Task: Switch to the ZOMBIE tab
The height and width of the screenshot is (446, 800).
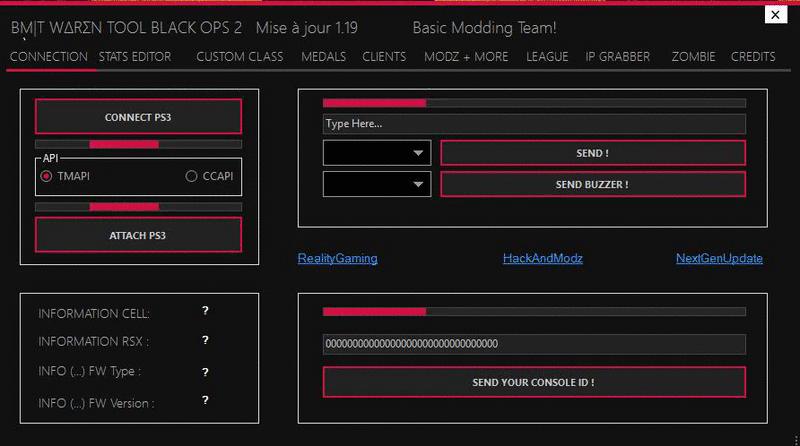Action: click(693, 57)
